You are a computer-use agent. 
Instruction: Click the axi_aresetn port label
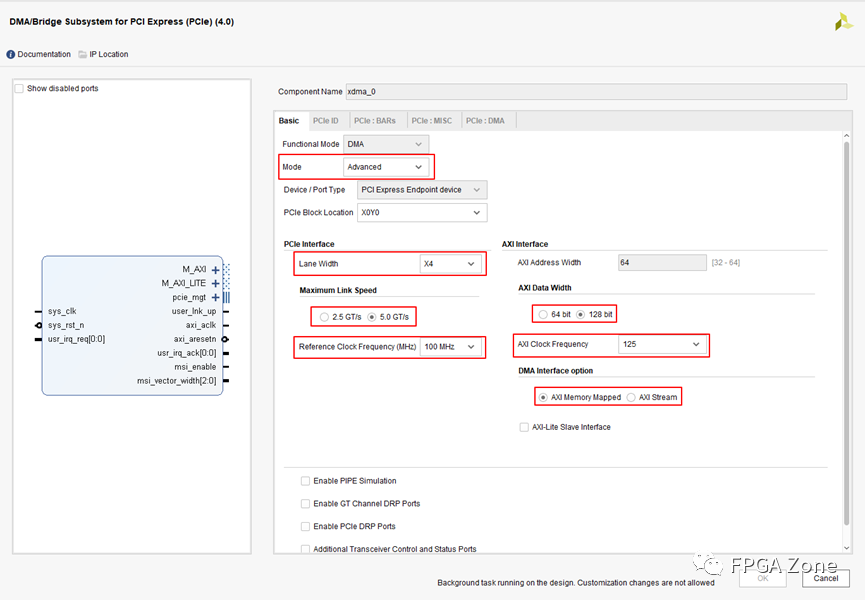(x=195, y=339)
